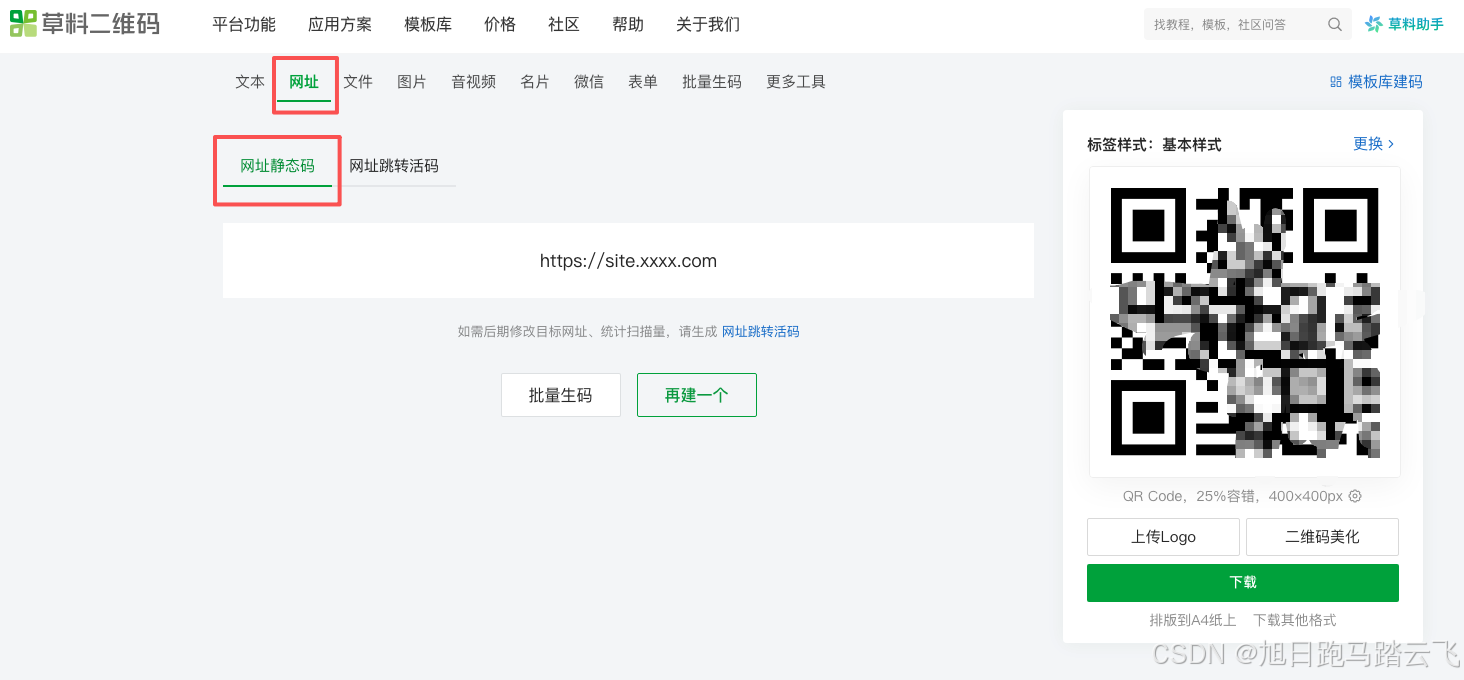The width and height of the screenshot is (1464, 680).
Task: Click the 排版到A4纸上 link
Action: coord(1193,620)
